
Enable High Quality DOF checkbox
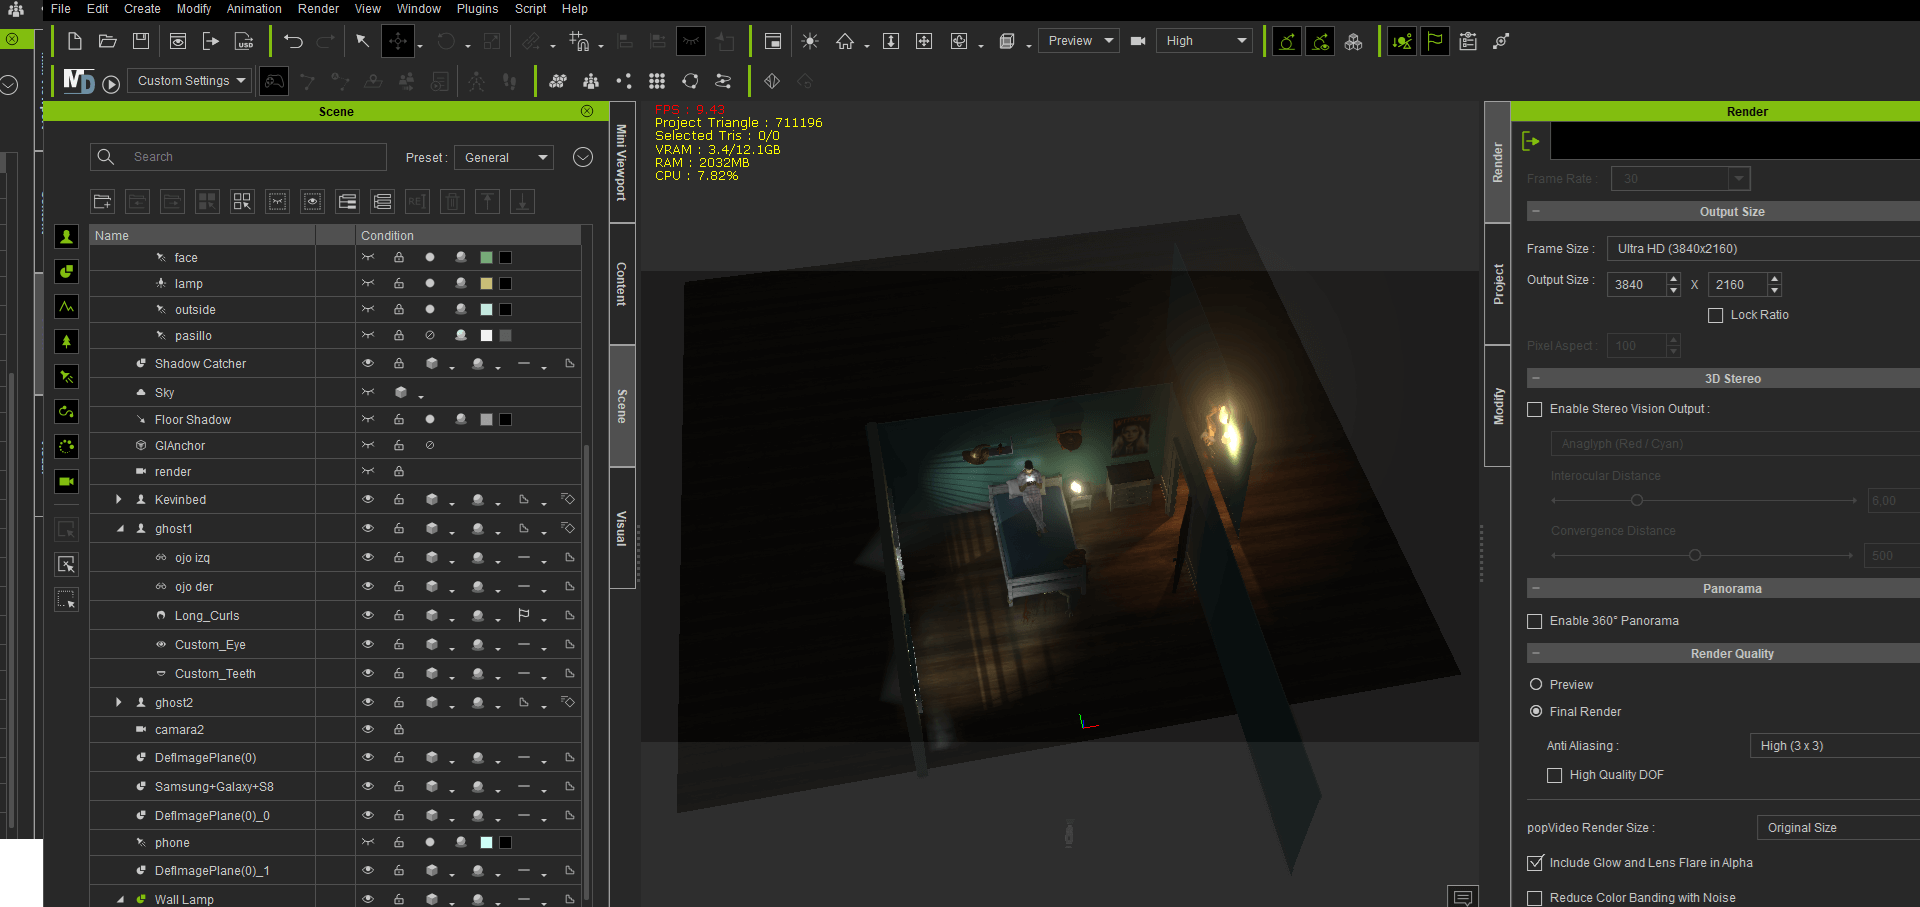pos(1555,775)
